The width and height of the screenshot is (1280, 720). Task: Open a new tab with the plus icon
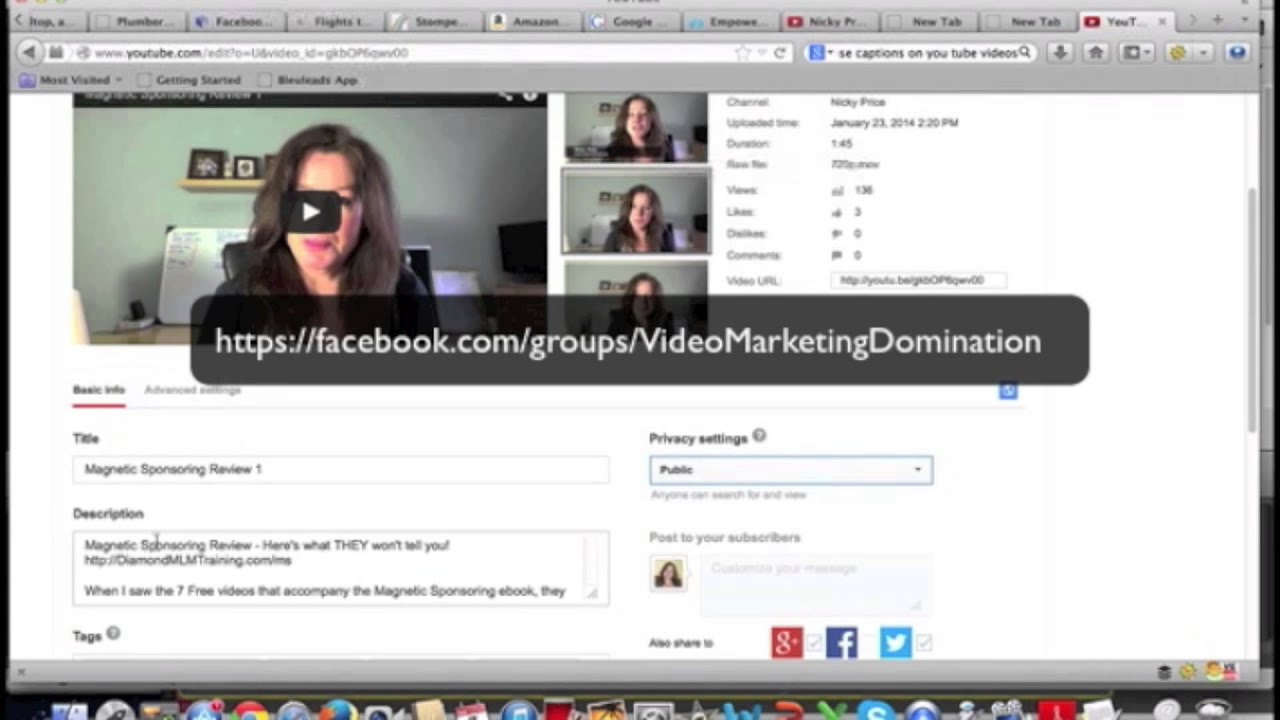tap(1217, 21)
